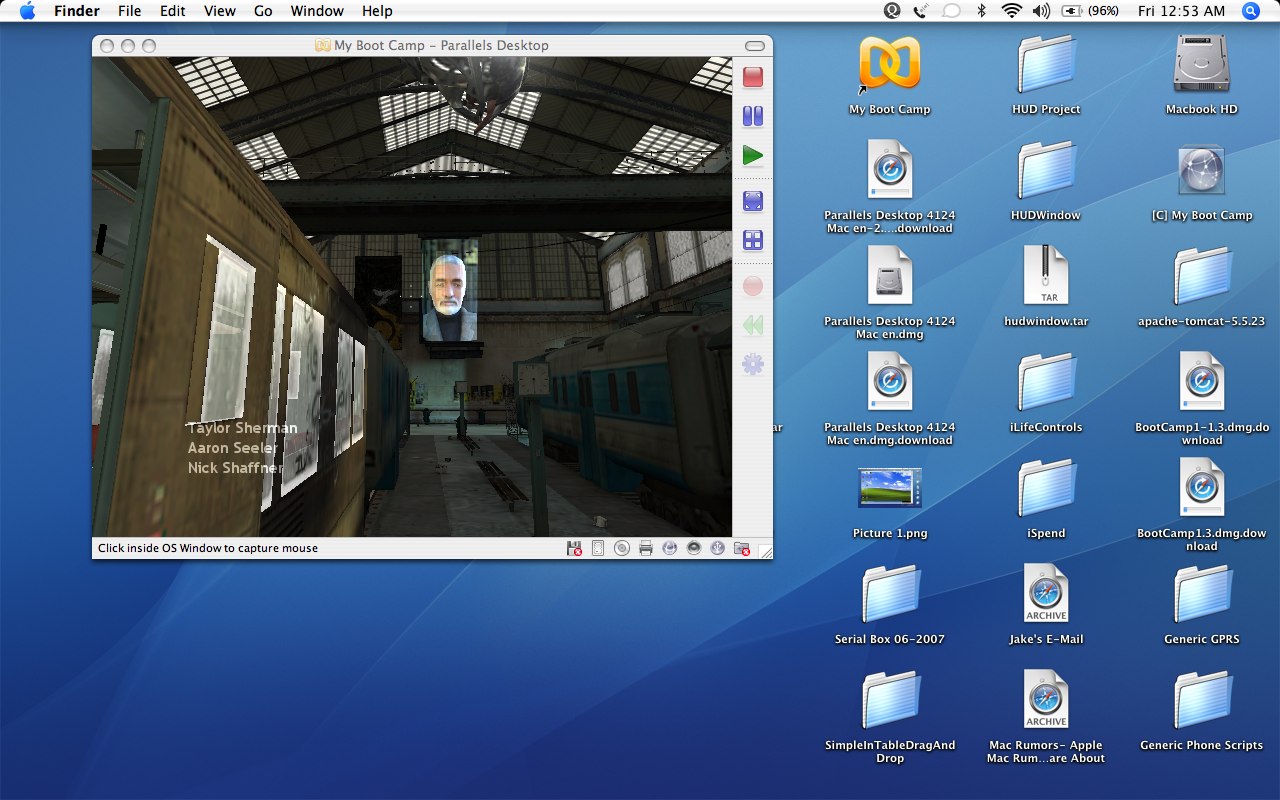
Task: Click the hard disk status icon in Parallels
Action: tap(598, 548)
